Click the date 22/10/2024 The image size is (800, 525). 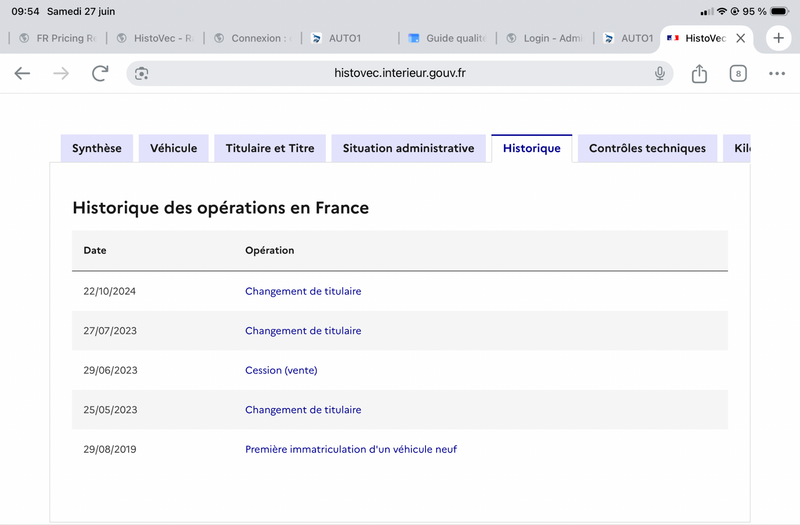coord(110,291)
